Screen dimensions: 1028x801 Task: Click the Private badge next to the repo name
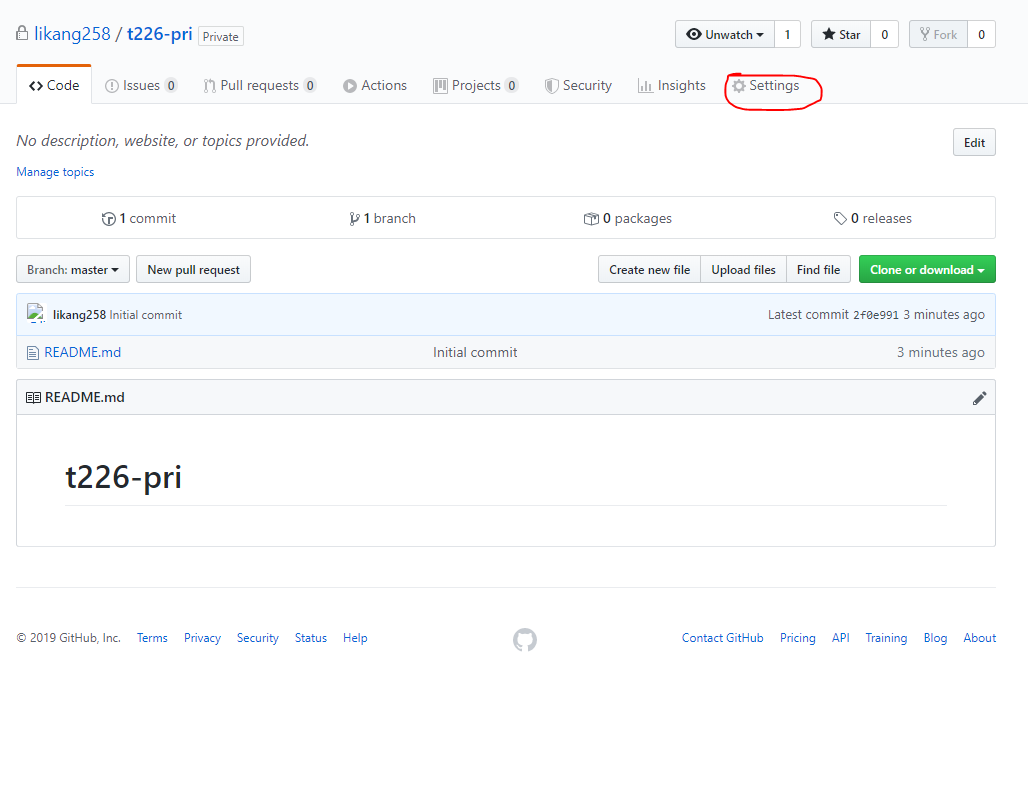220,37
